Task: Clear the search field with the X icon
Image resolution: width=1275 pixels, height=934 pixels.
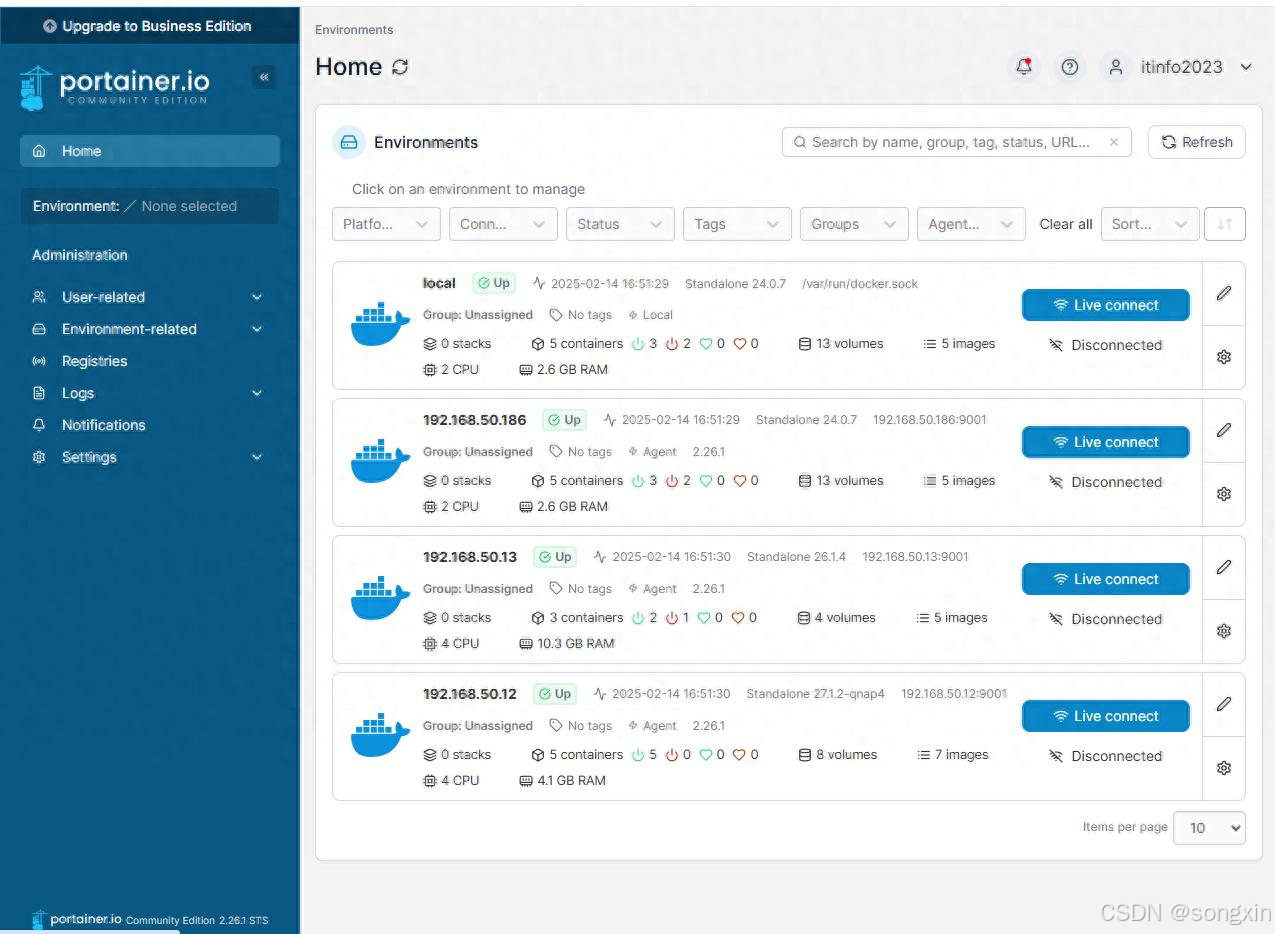Action: (1114, 142)
